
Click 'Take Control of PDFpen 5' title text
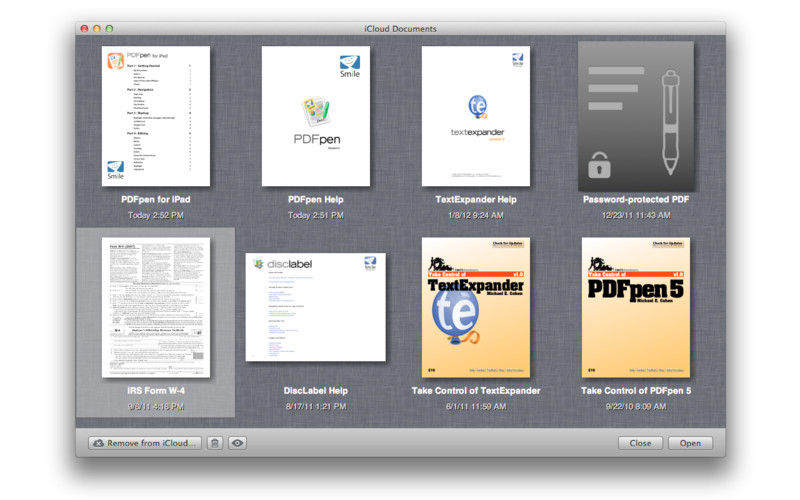click(x=636, y=391)
